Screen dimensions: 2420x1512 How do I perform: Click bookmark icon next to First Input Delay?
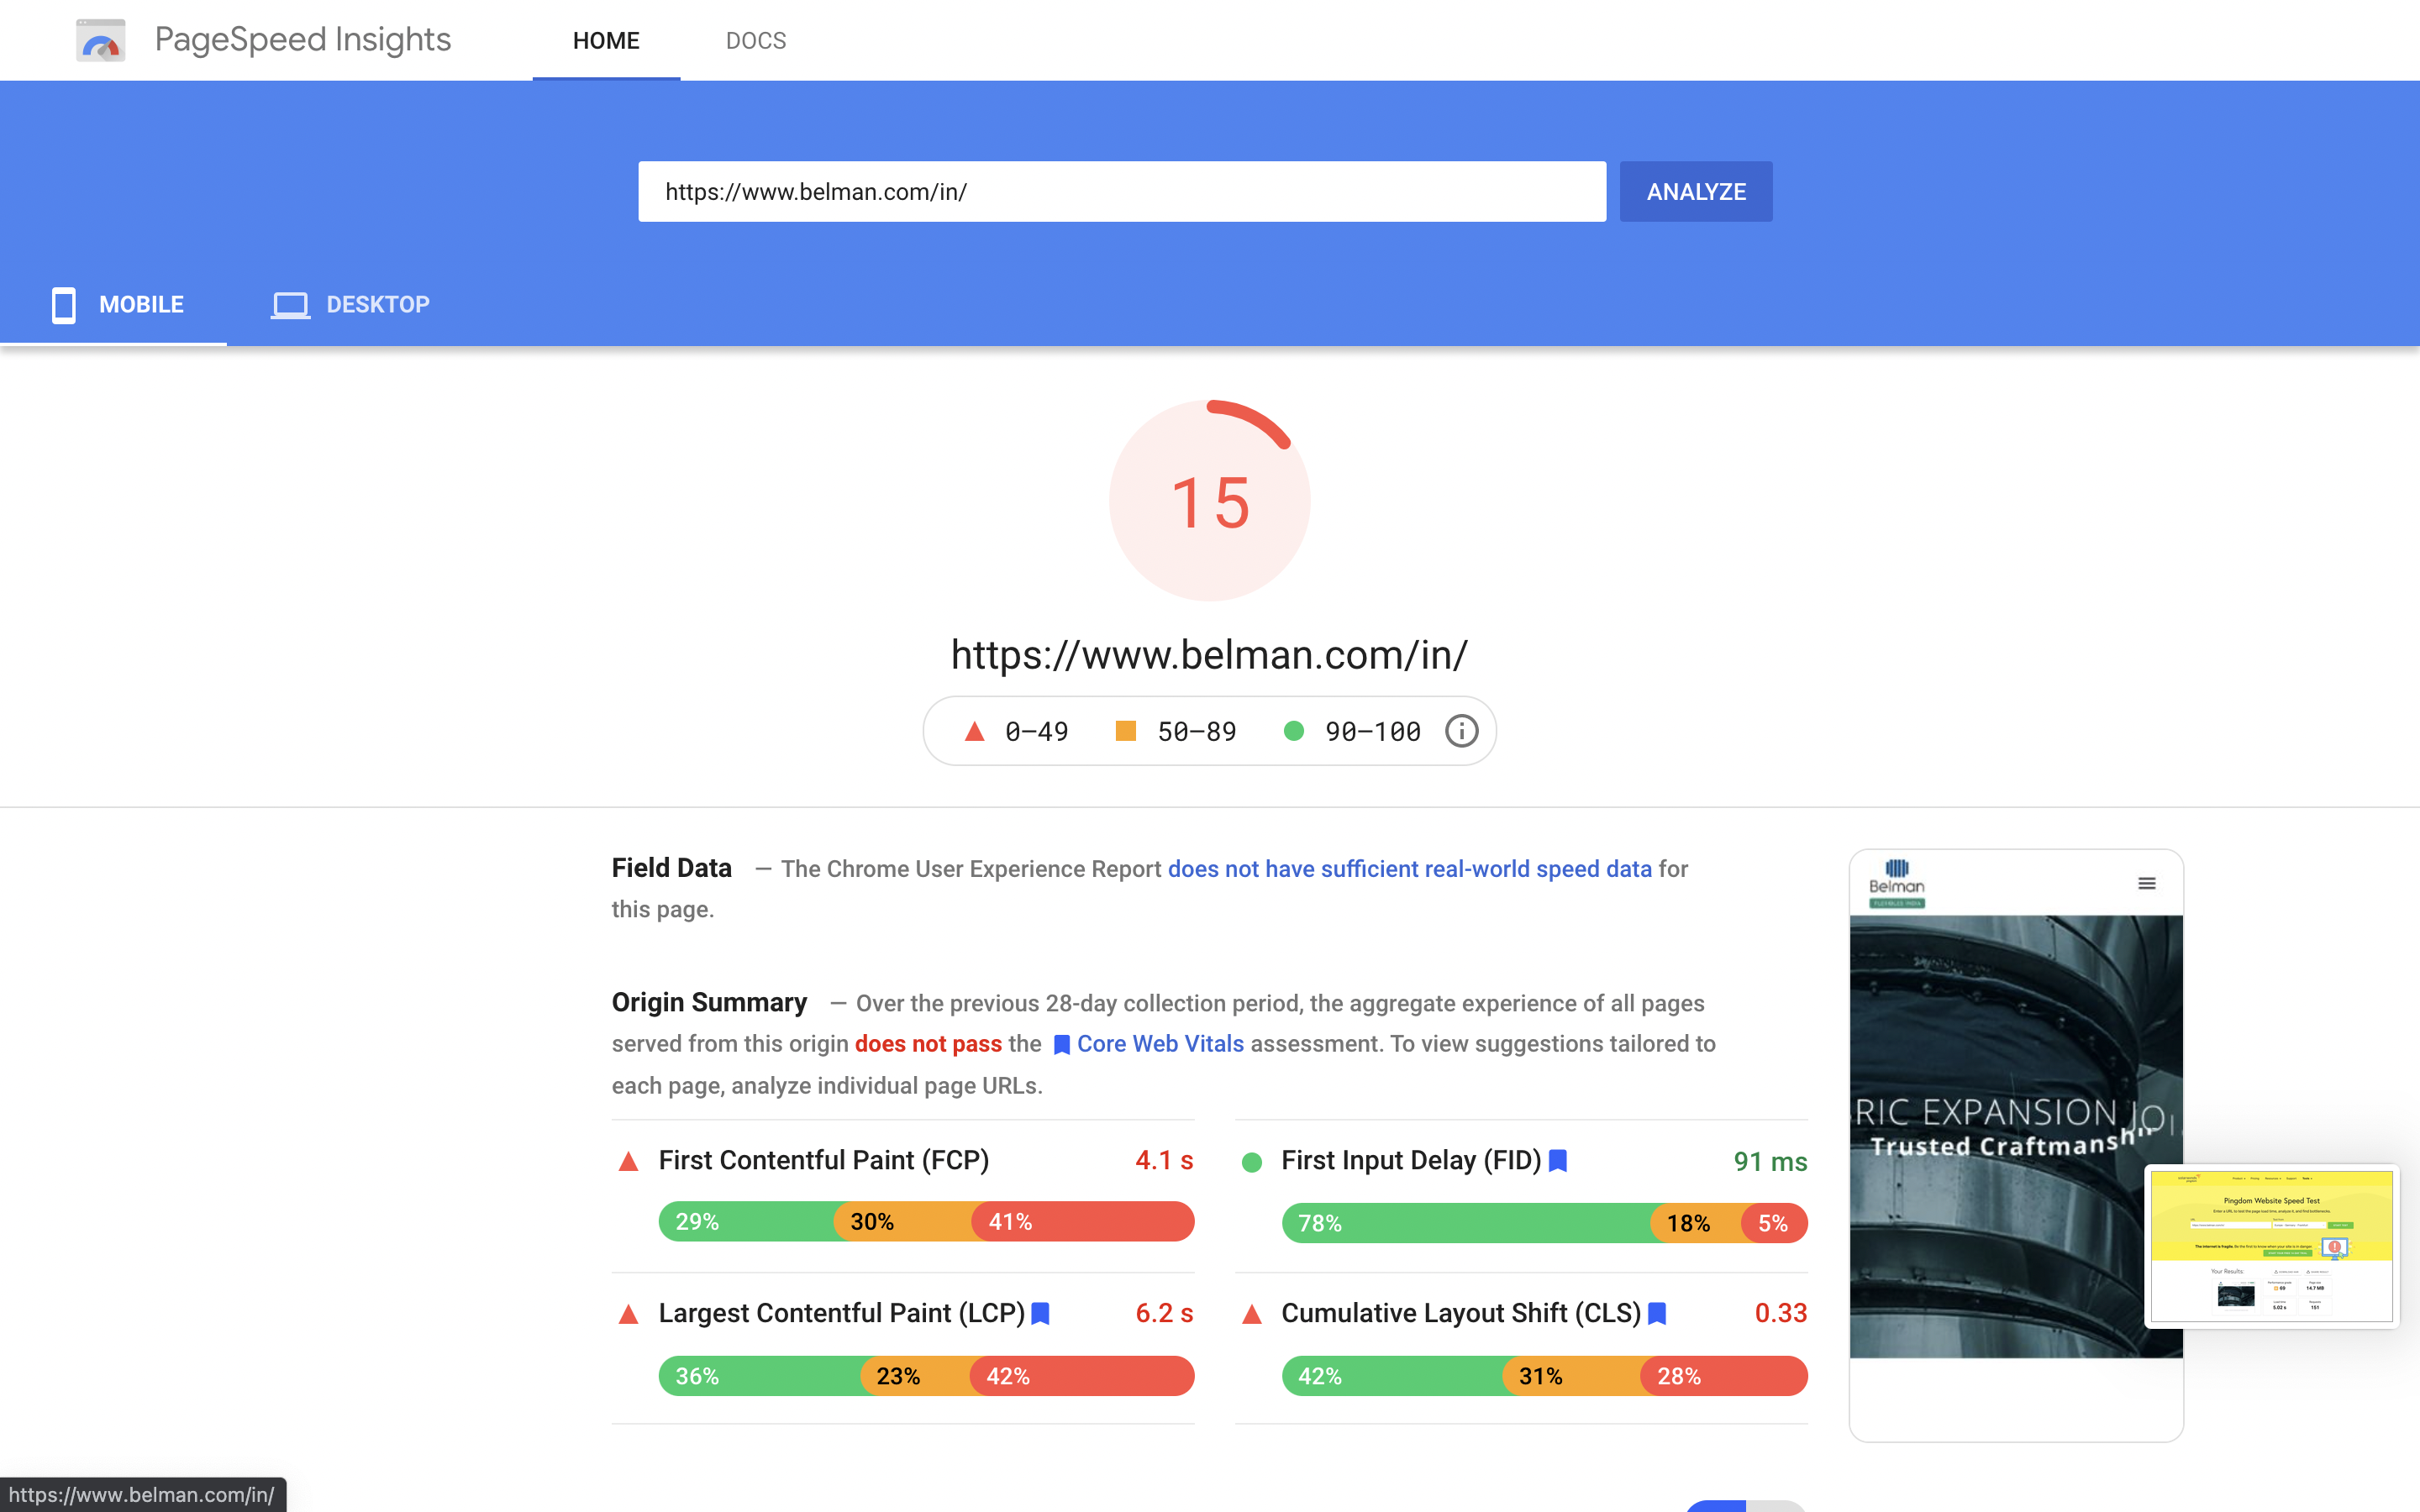pyautogui.click(x=1558, y=1160)
